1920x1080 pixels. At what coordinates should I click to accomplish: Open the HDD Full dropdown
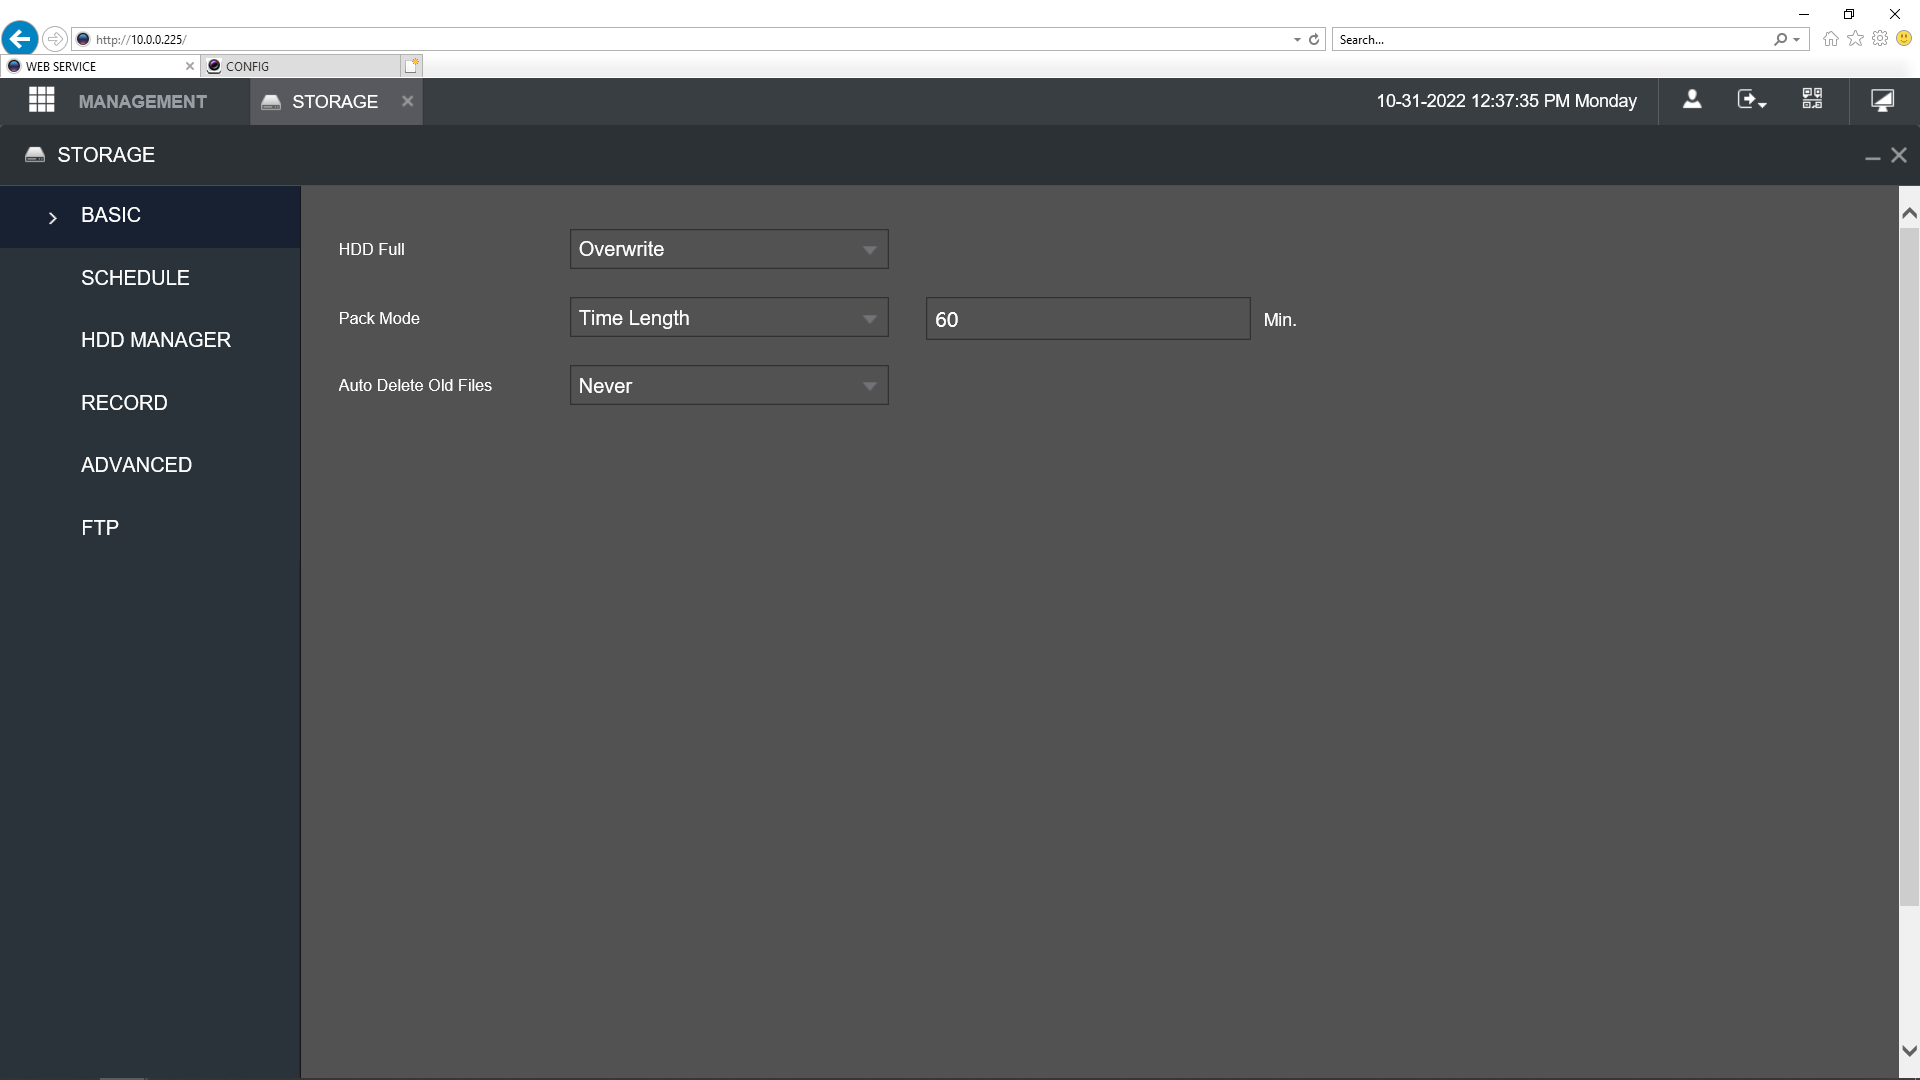(729, 249)
